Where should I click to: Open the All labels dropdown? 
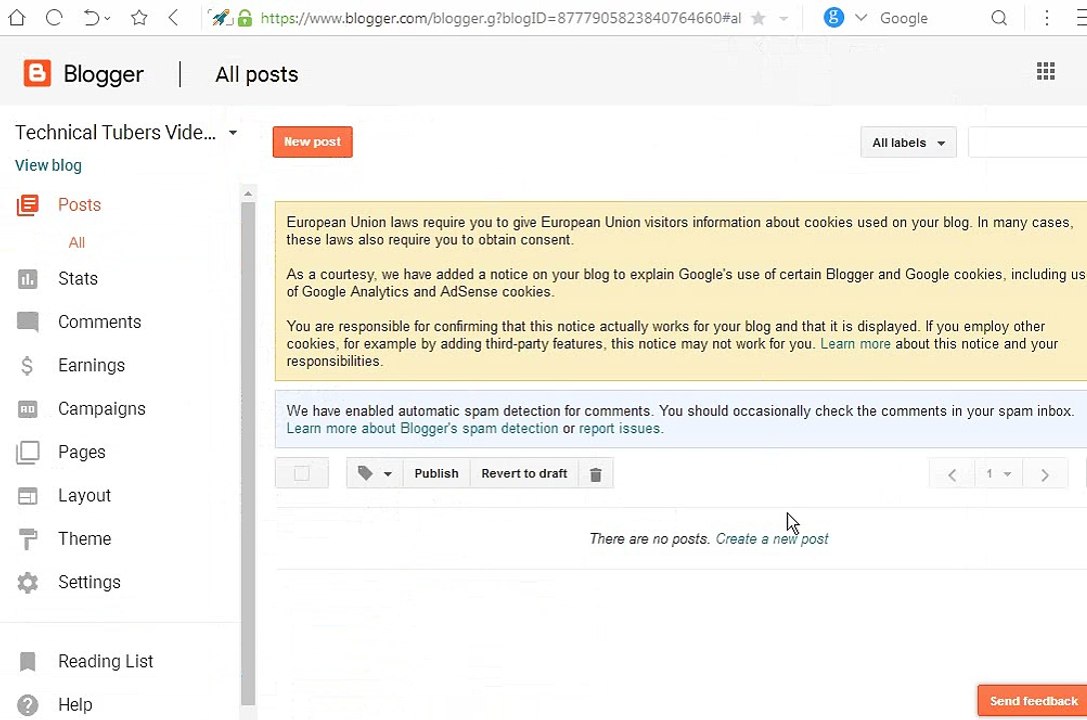(x=908, y=143)
